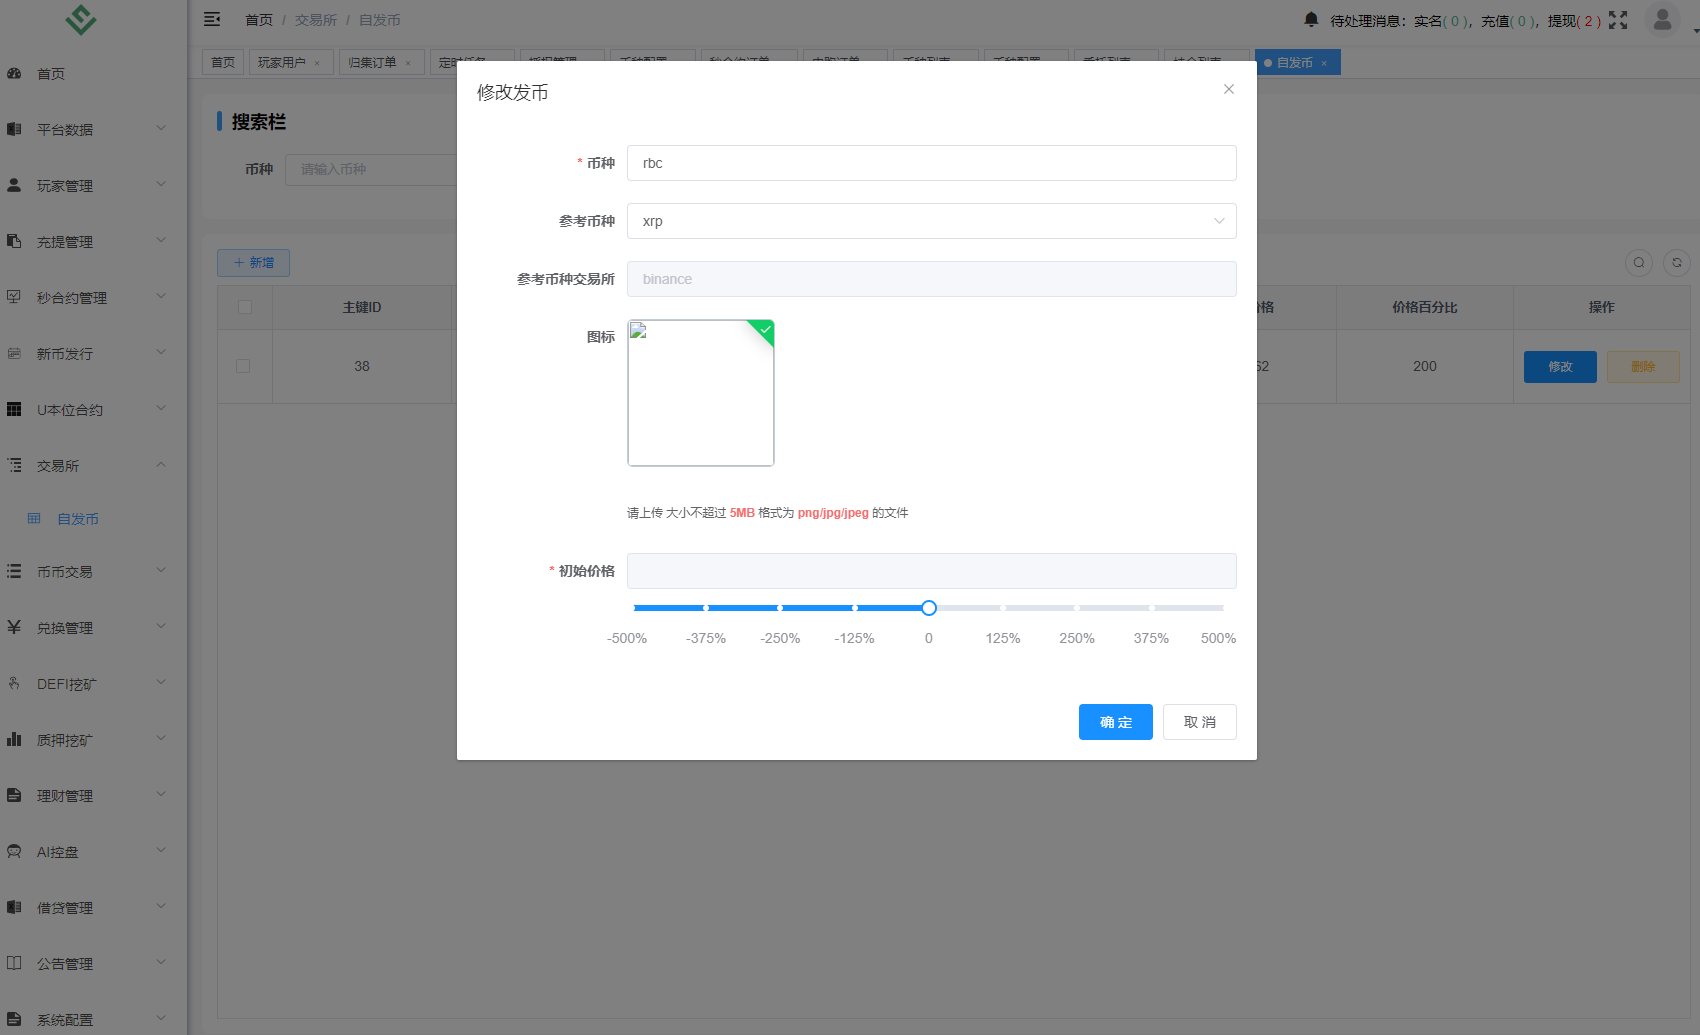The image size is (1700, 1035).
Task: Click the 图标 uploaded image thumbnail
Action: [x=701, y=393]
